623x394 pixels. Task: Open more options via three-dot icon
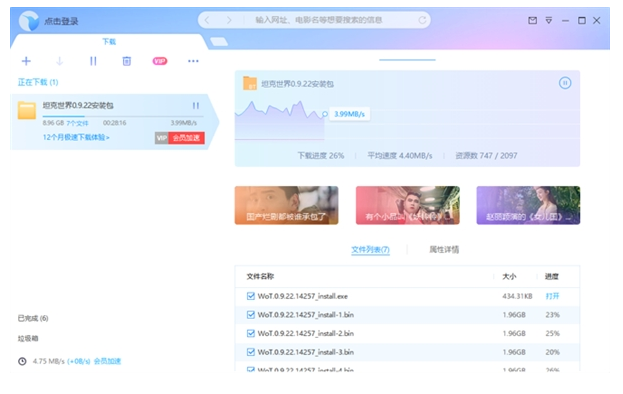193,61
